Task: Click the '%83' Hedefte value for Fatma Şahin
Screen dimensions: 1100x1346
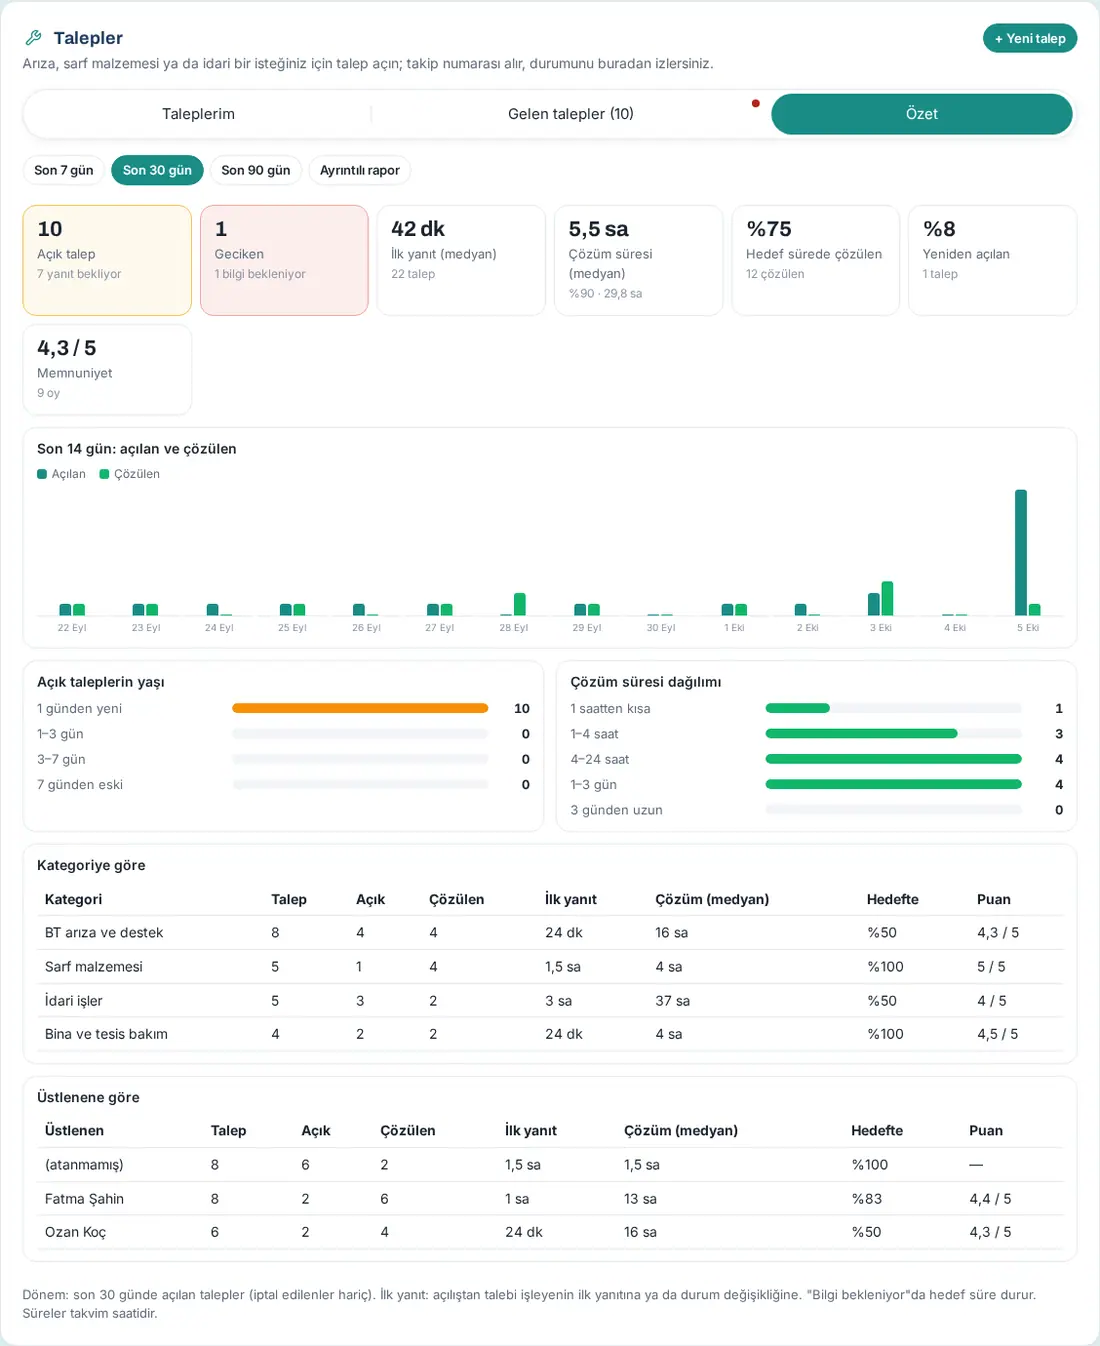Action: [x=866, y=1199]
